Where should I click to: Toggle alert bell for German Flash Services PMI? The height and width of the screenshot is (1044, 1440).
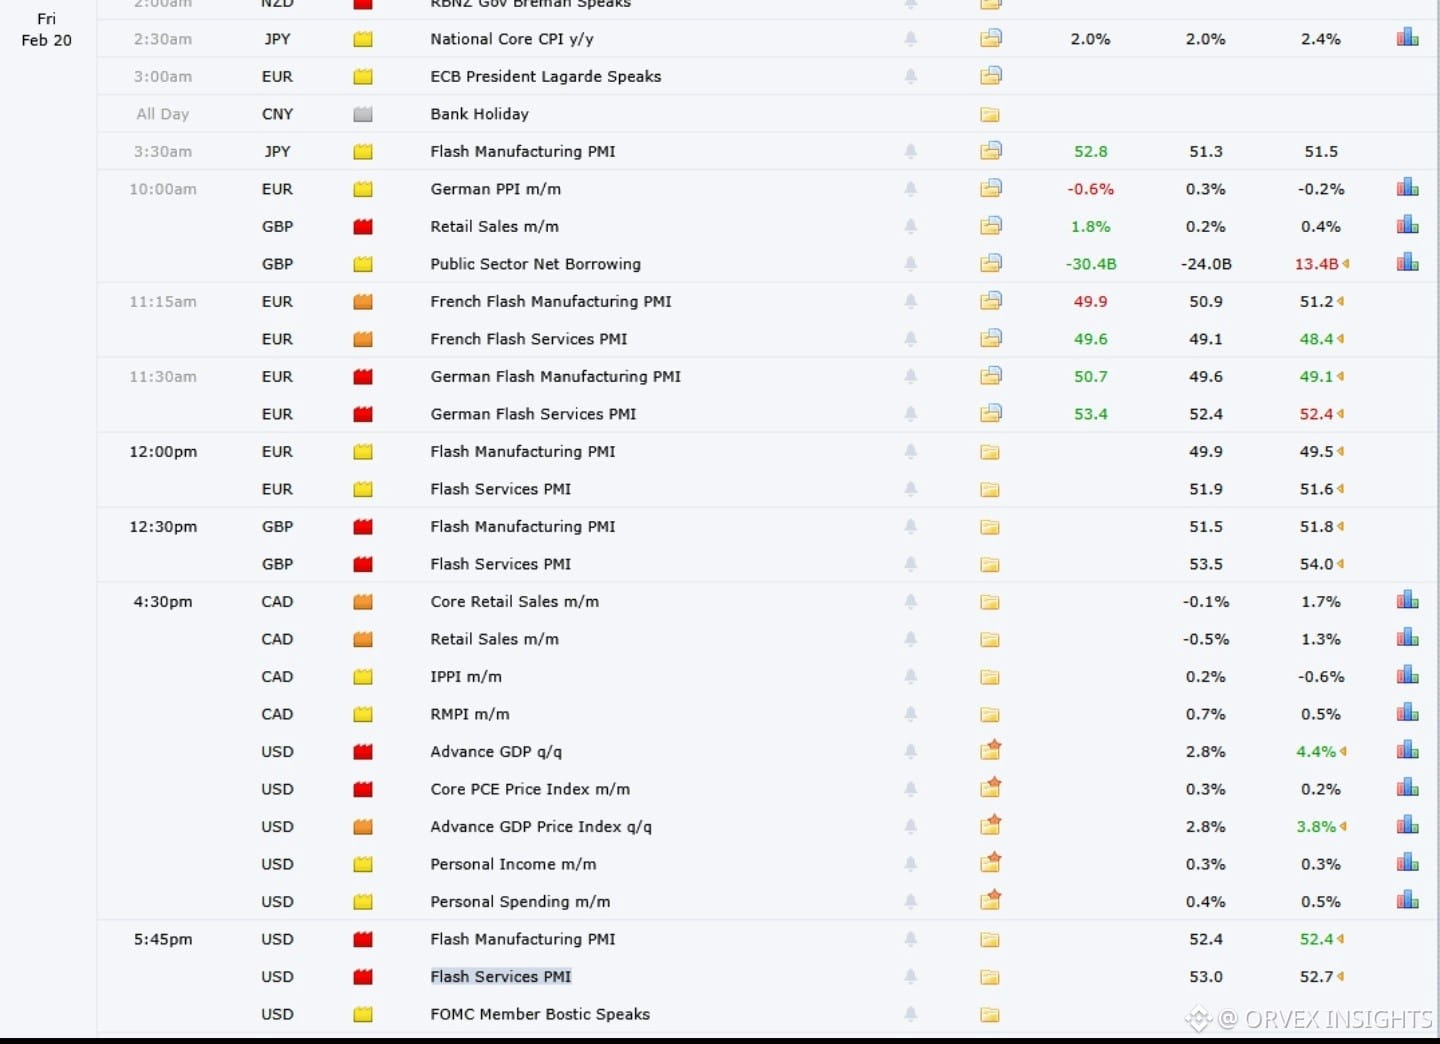(910, 413)
